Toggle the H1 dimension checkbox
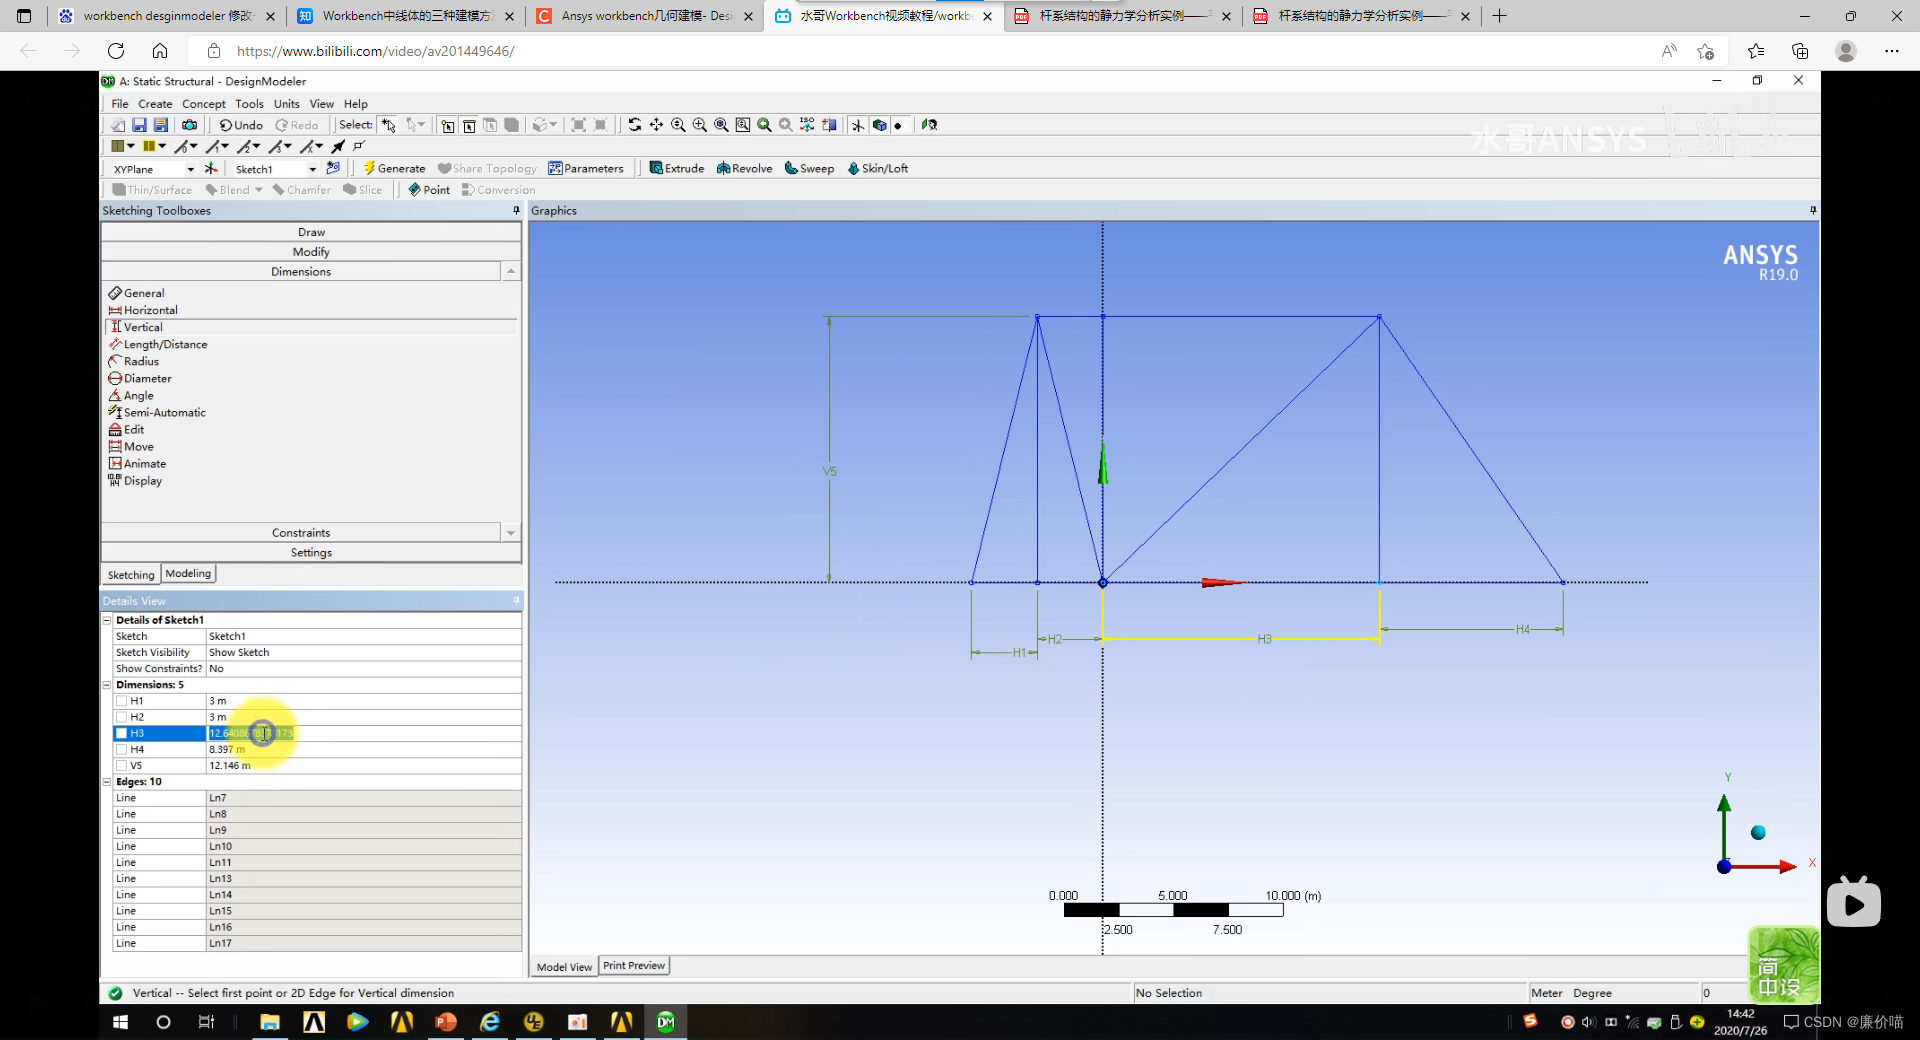 pos(121,701)
